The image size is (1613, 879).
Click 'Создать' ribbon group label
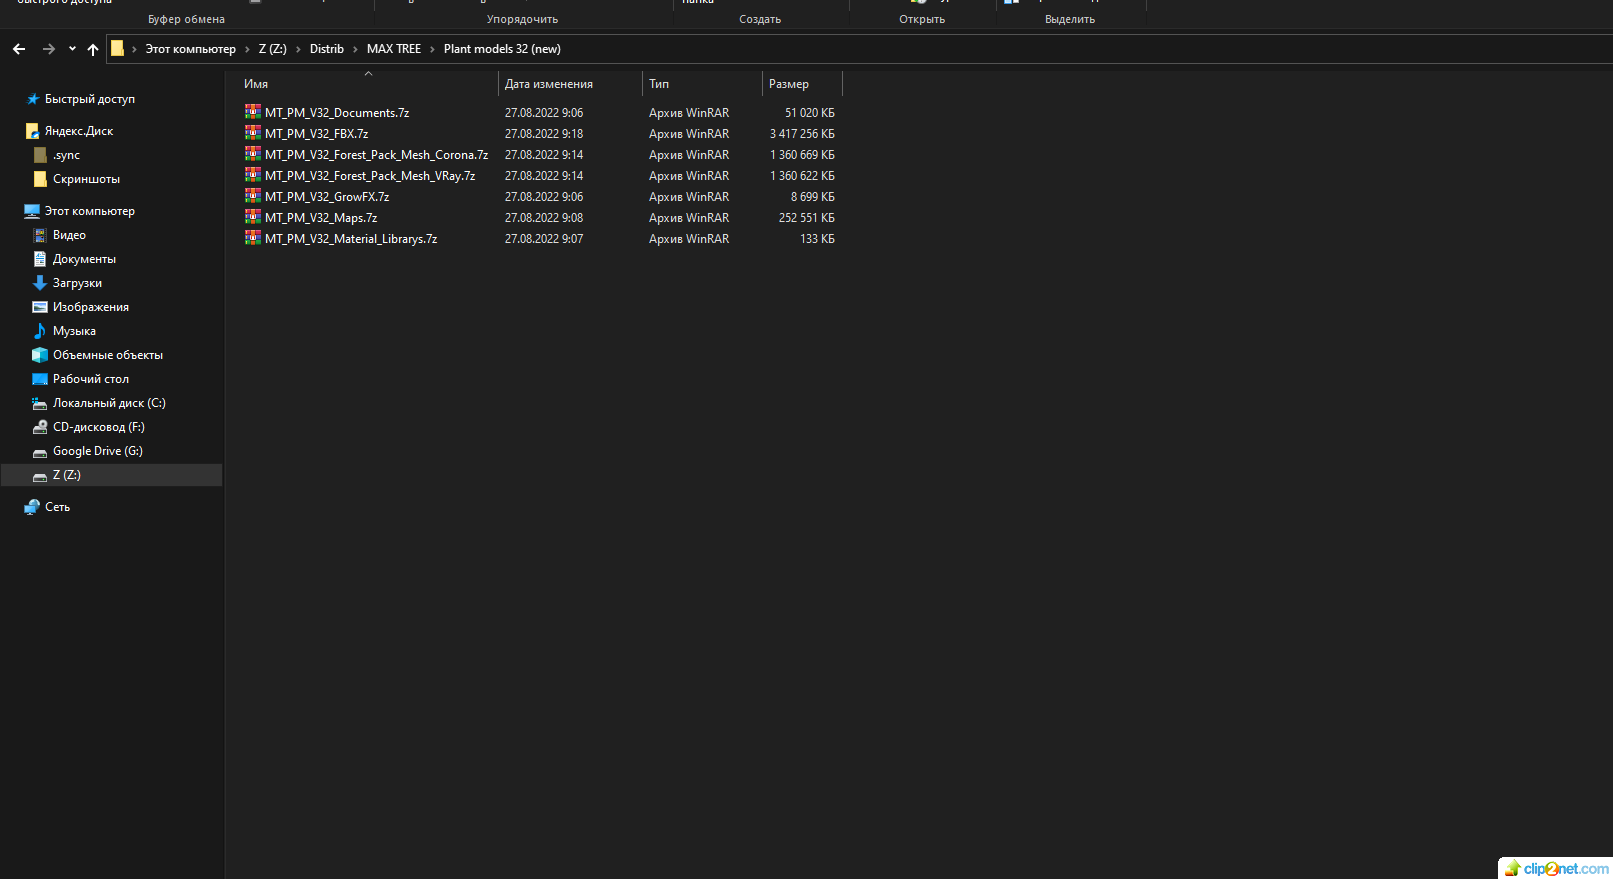pos(760,19)
